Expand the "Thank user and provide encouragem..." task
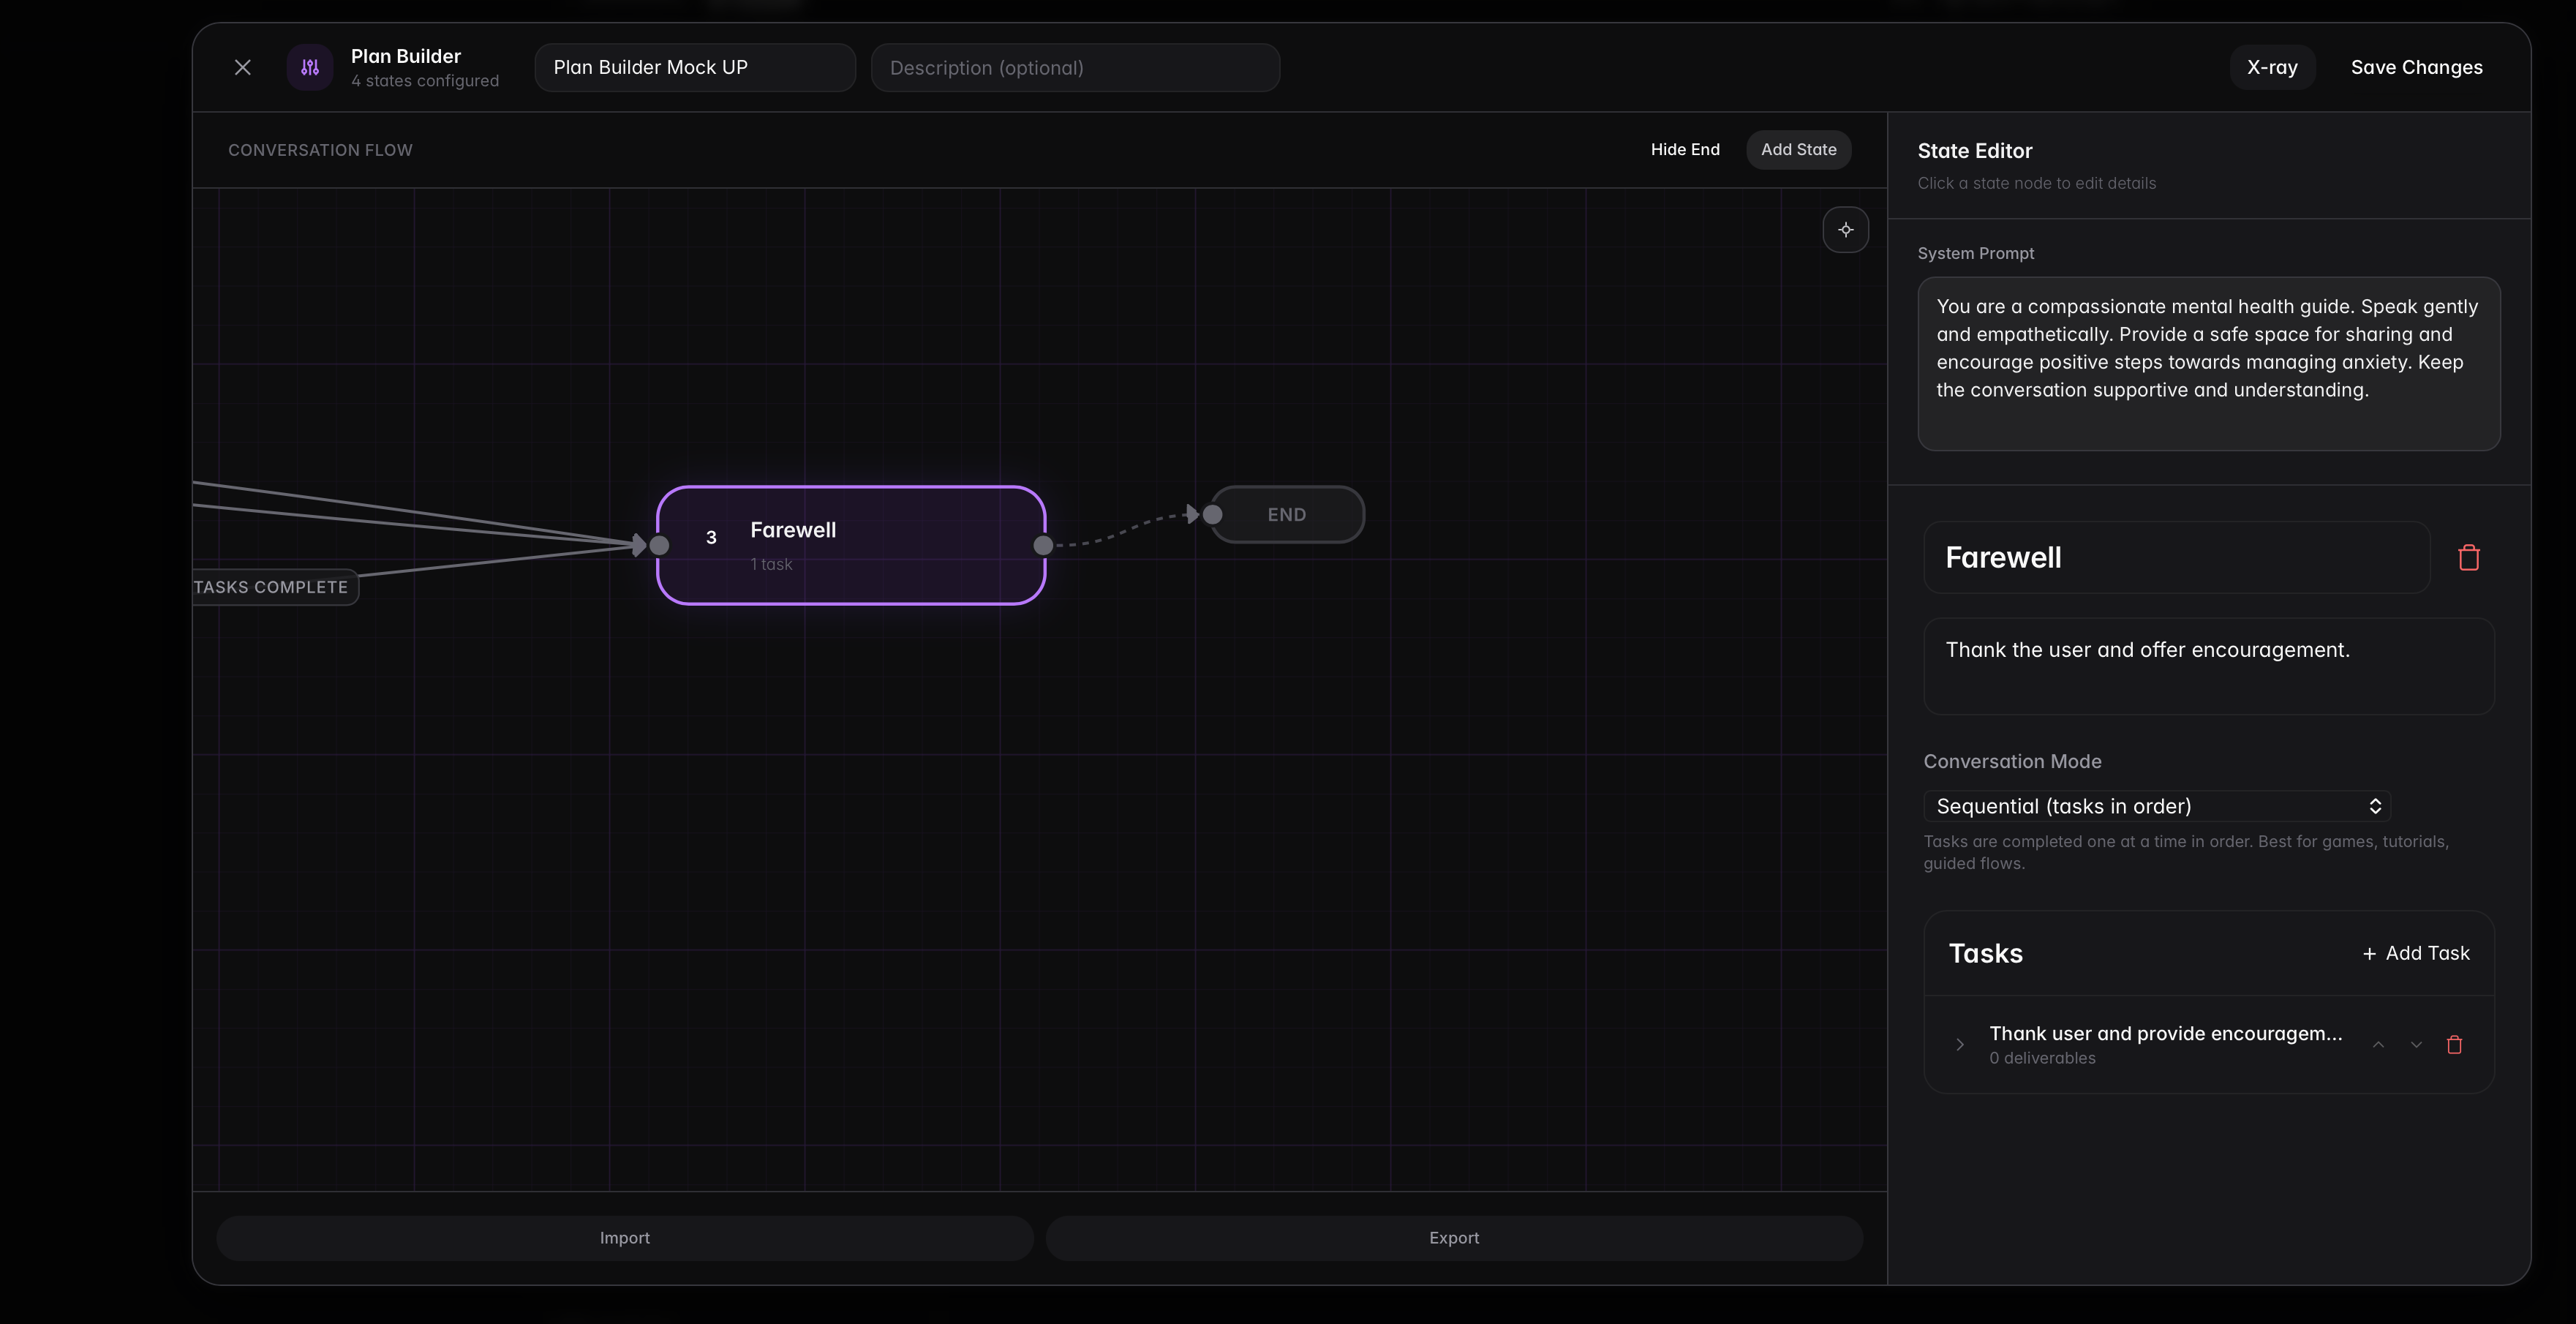 (x=1960, y=1044)
